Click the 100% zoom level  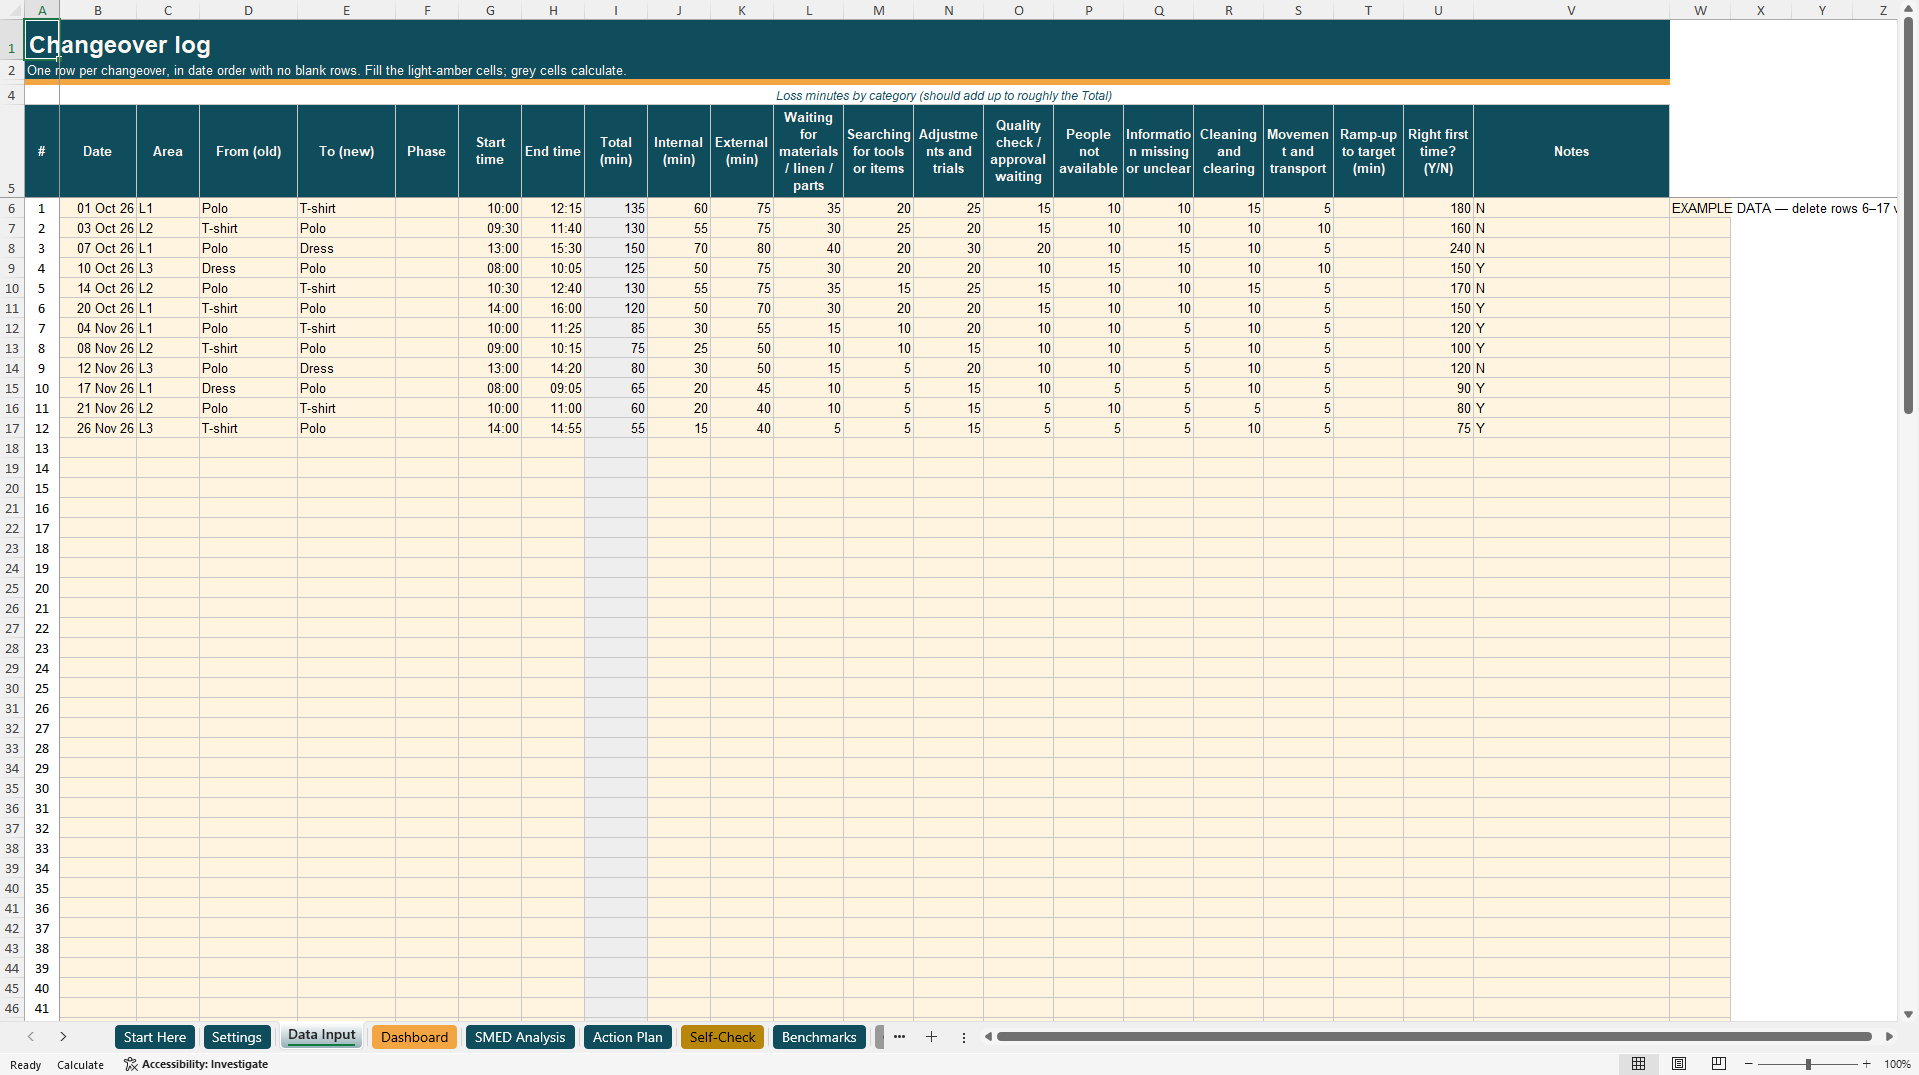point(1897,1064)
